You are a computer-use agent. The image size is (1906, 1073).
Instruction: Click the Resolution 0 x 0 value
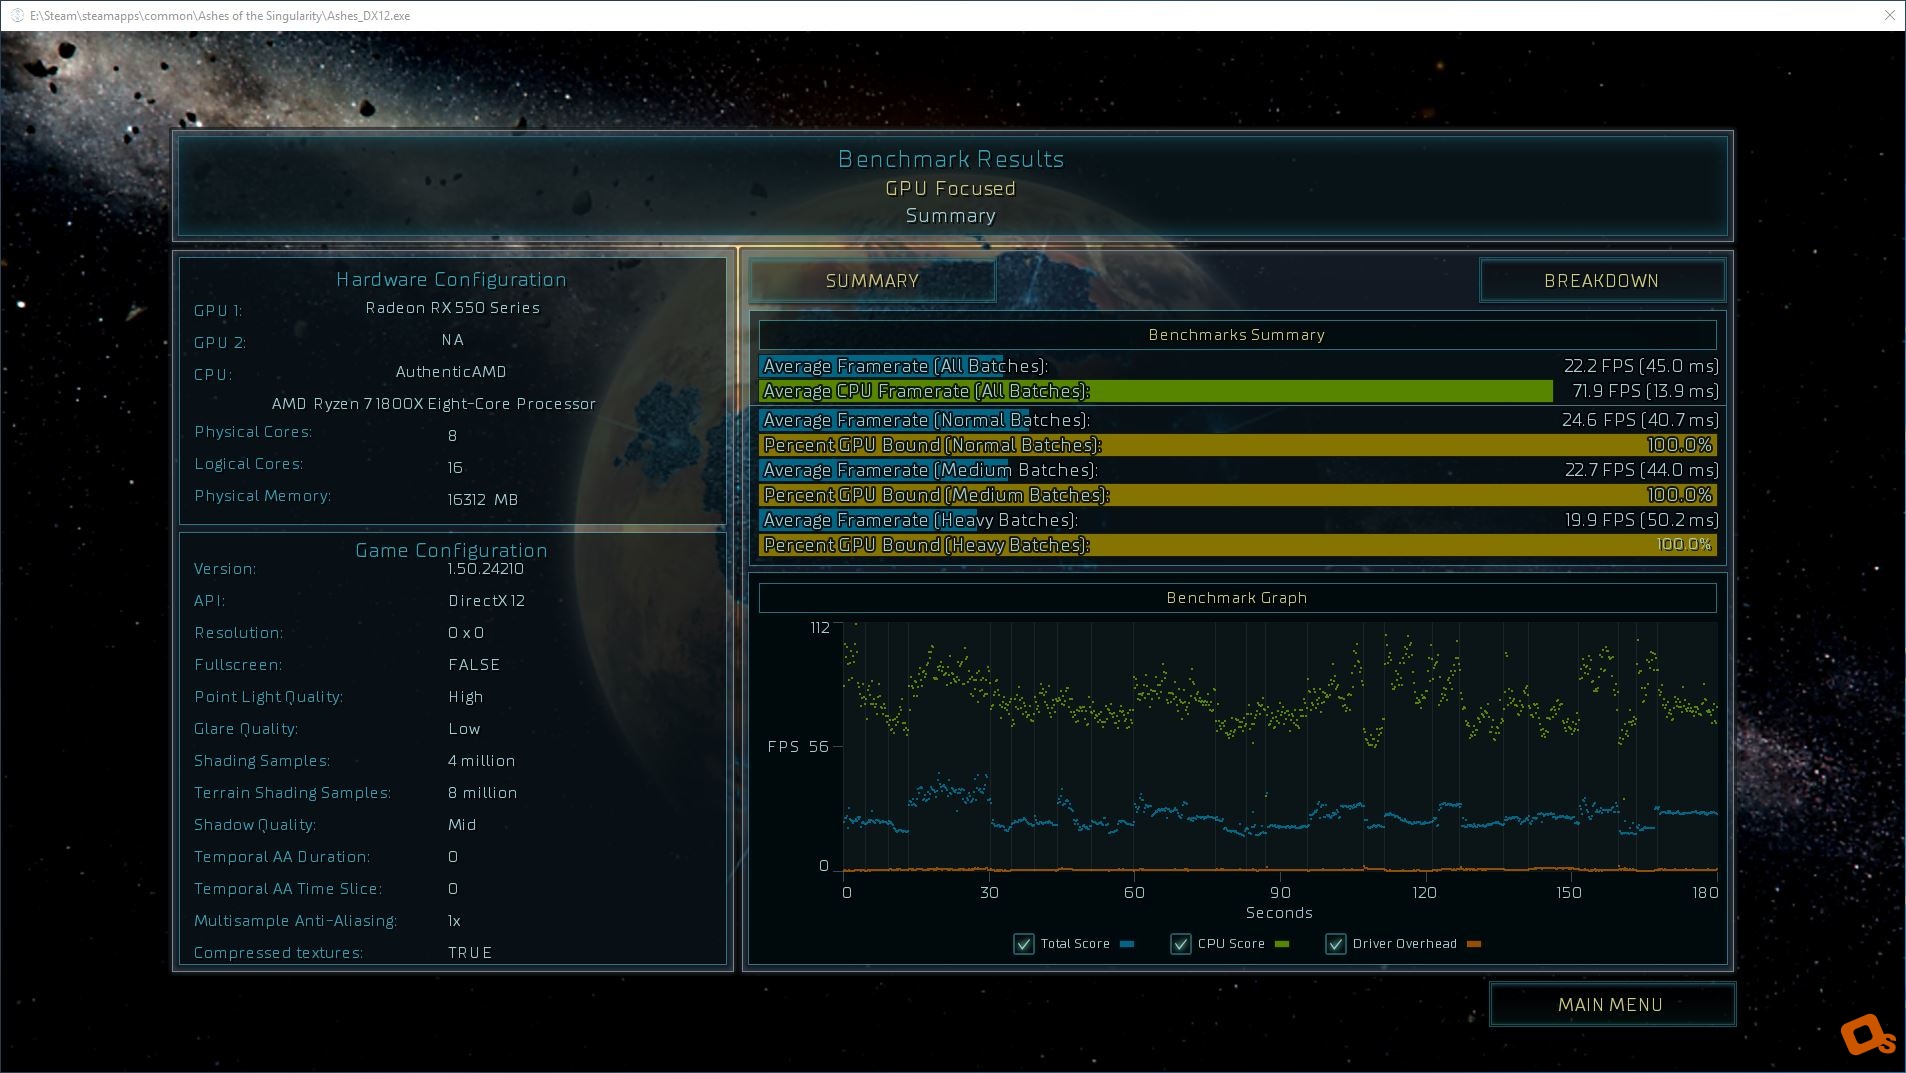point(466,633)
